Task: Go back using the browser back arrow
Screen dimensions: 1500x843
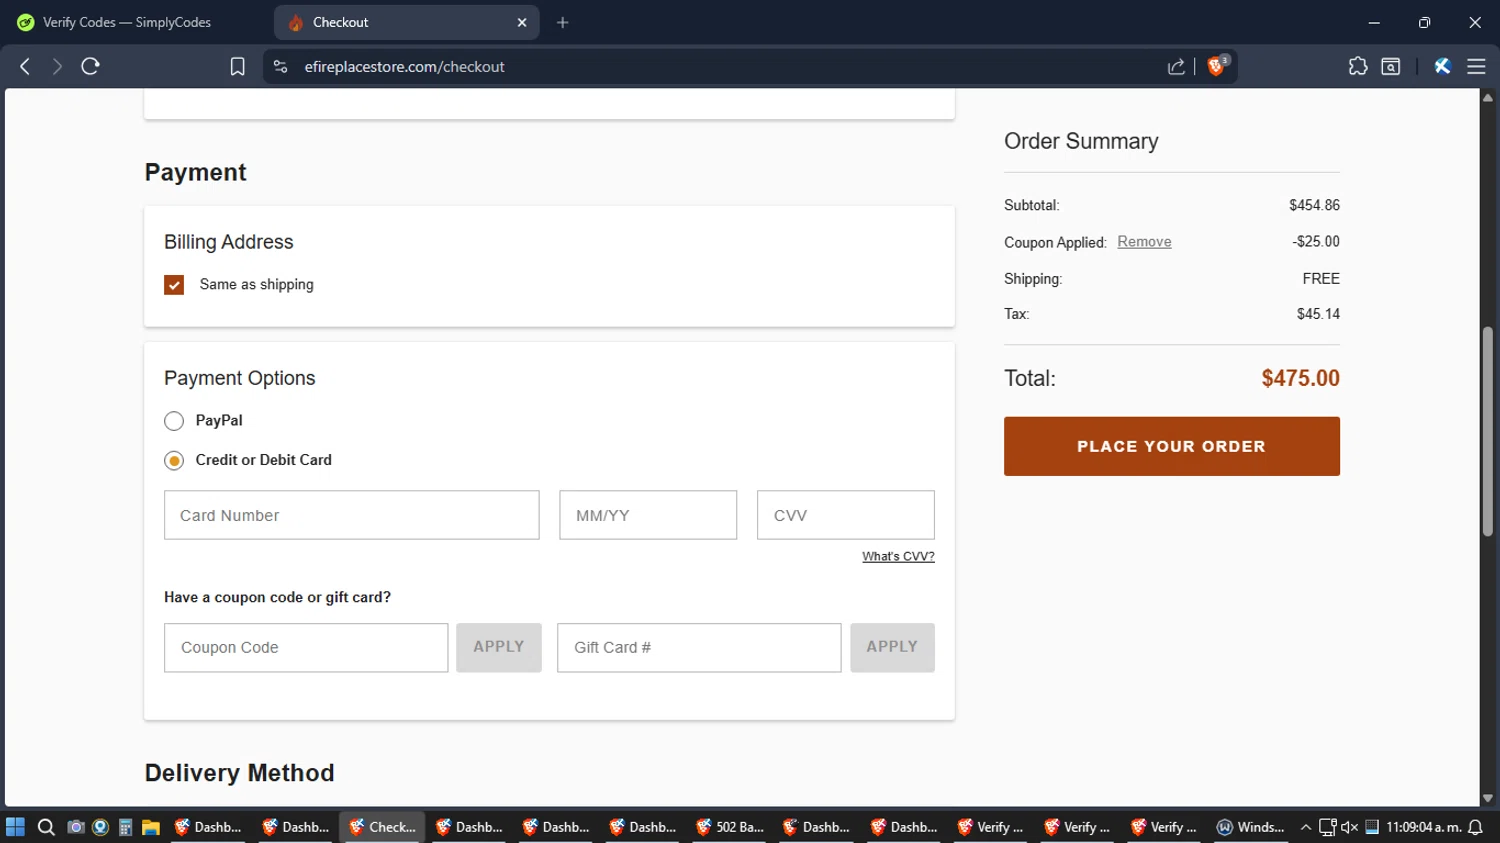Action: pyautogui.click(x=25, y=66)
